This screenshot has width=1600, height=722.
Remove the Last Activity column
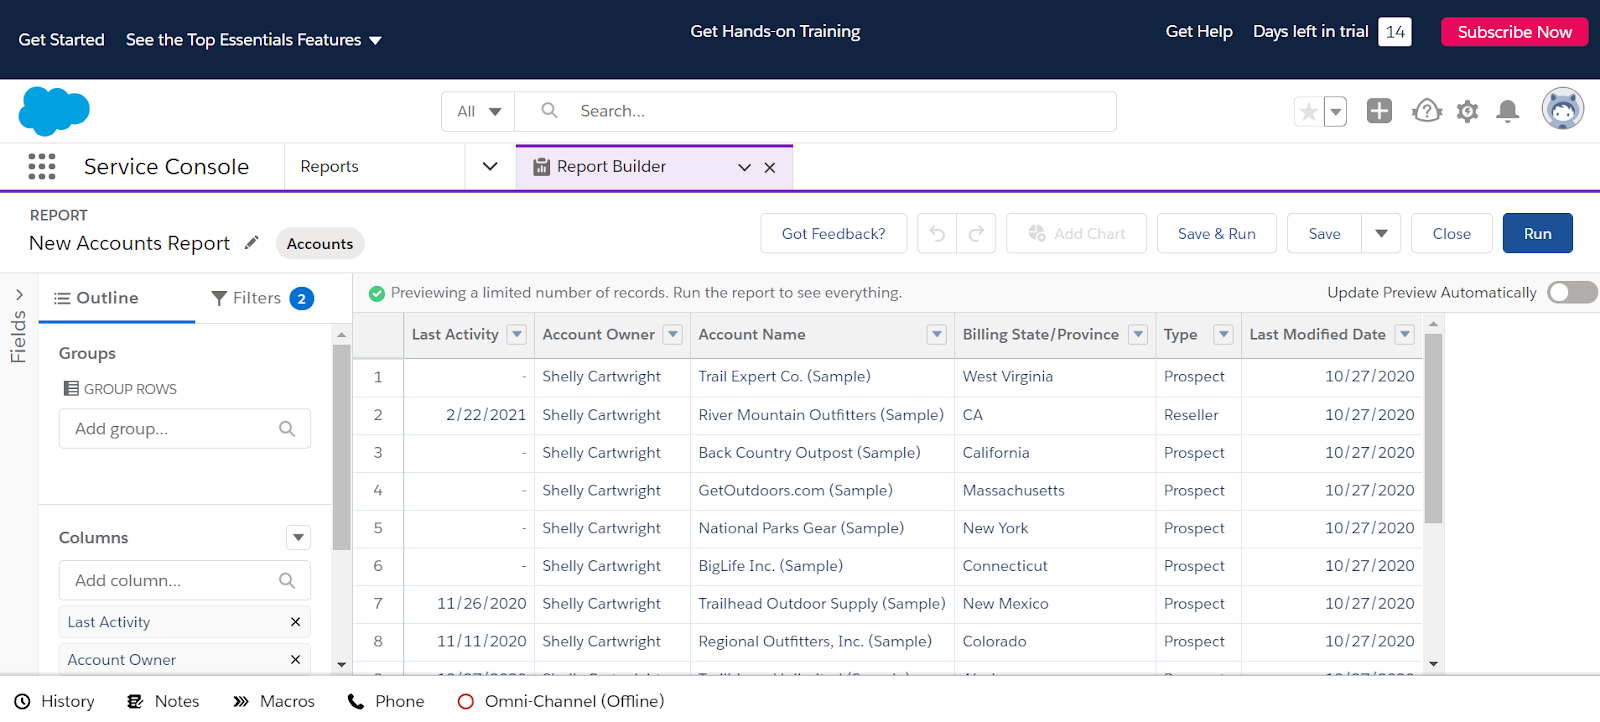coord(295,622)
